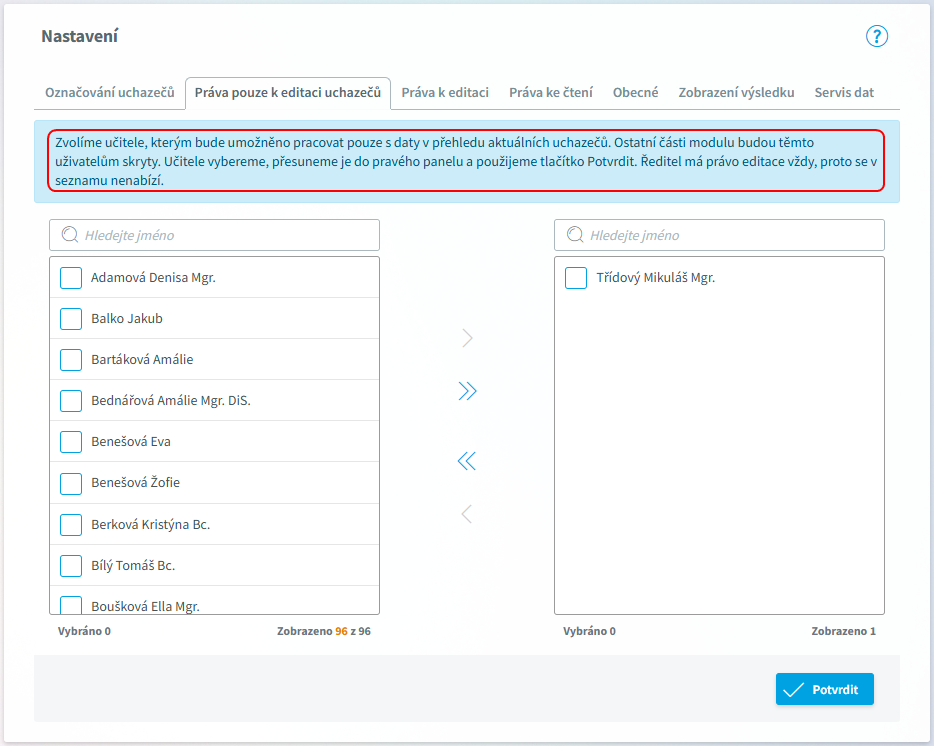Screen dimensions: 934x746
Task: Select the Zobrazení výsledku tab
Action: click(x=736, y=92)
